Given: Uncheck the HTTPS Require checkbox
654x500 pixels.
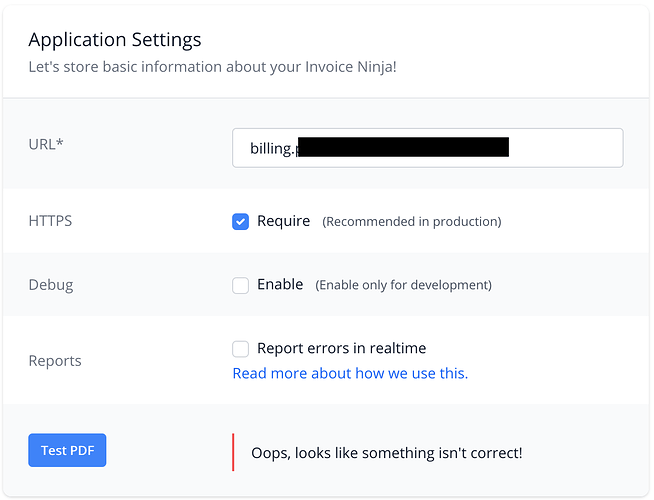Looking at the screenshot, I should click(241, 222).
